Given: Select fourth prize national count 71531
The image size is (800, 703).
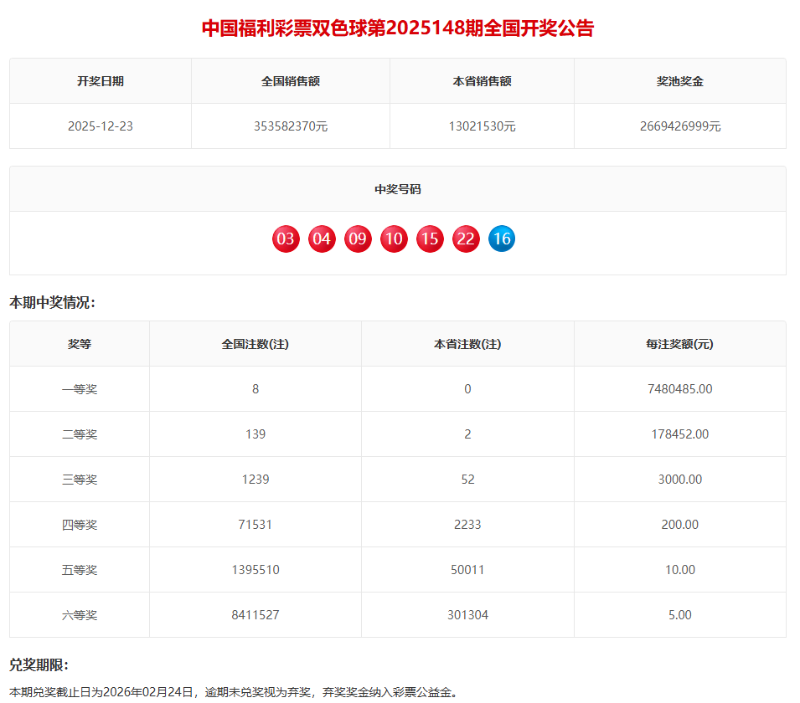Looking at the screenshot, I should [x=255, y=525].
